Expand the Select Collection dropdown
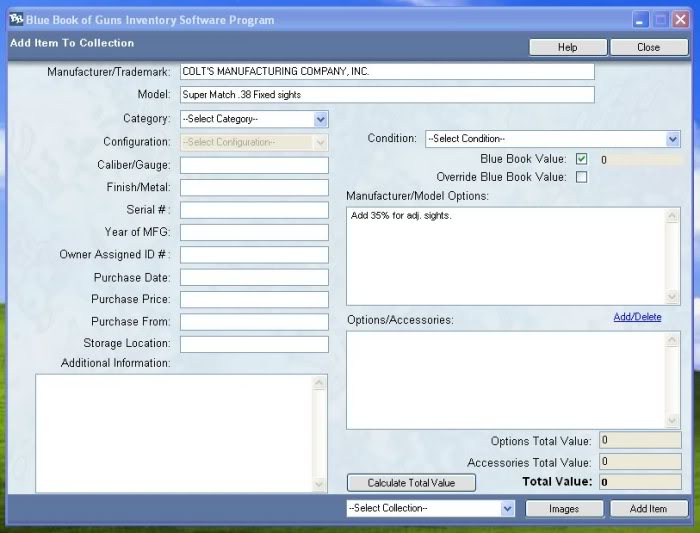 click(430, 508)
